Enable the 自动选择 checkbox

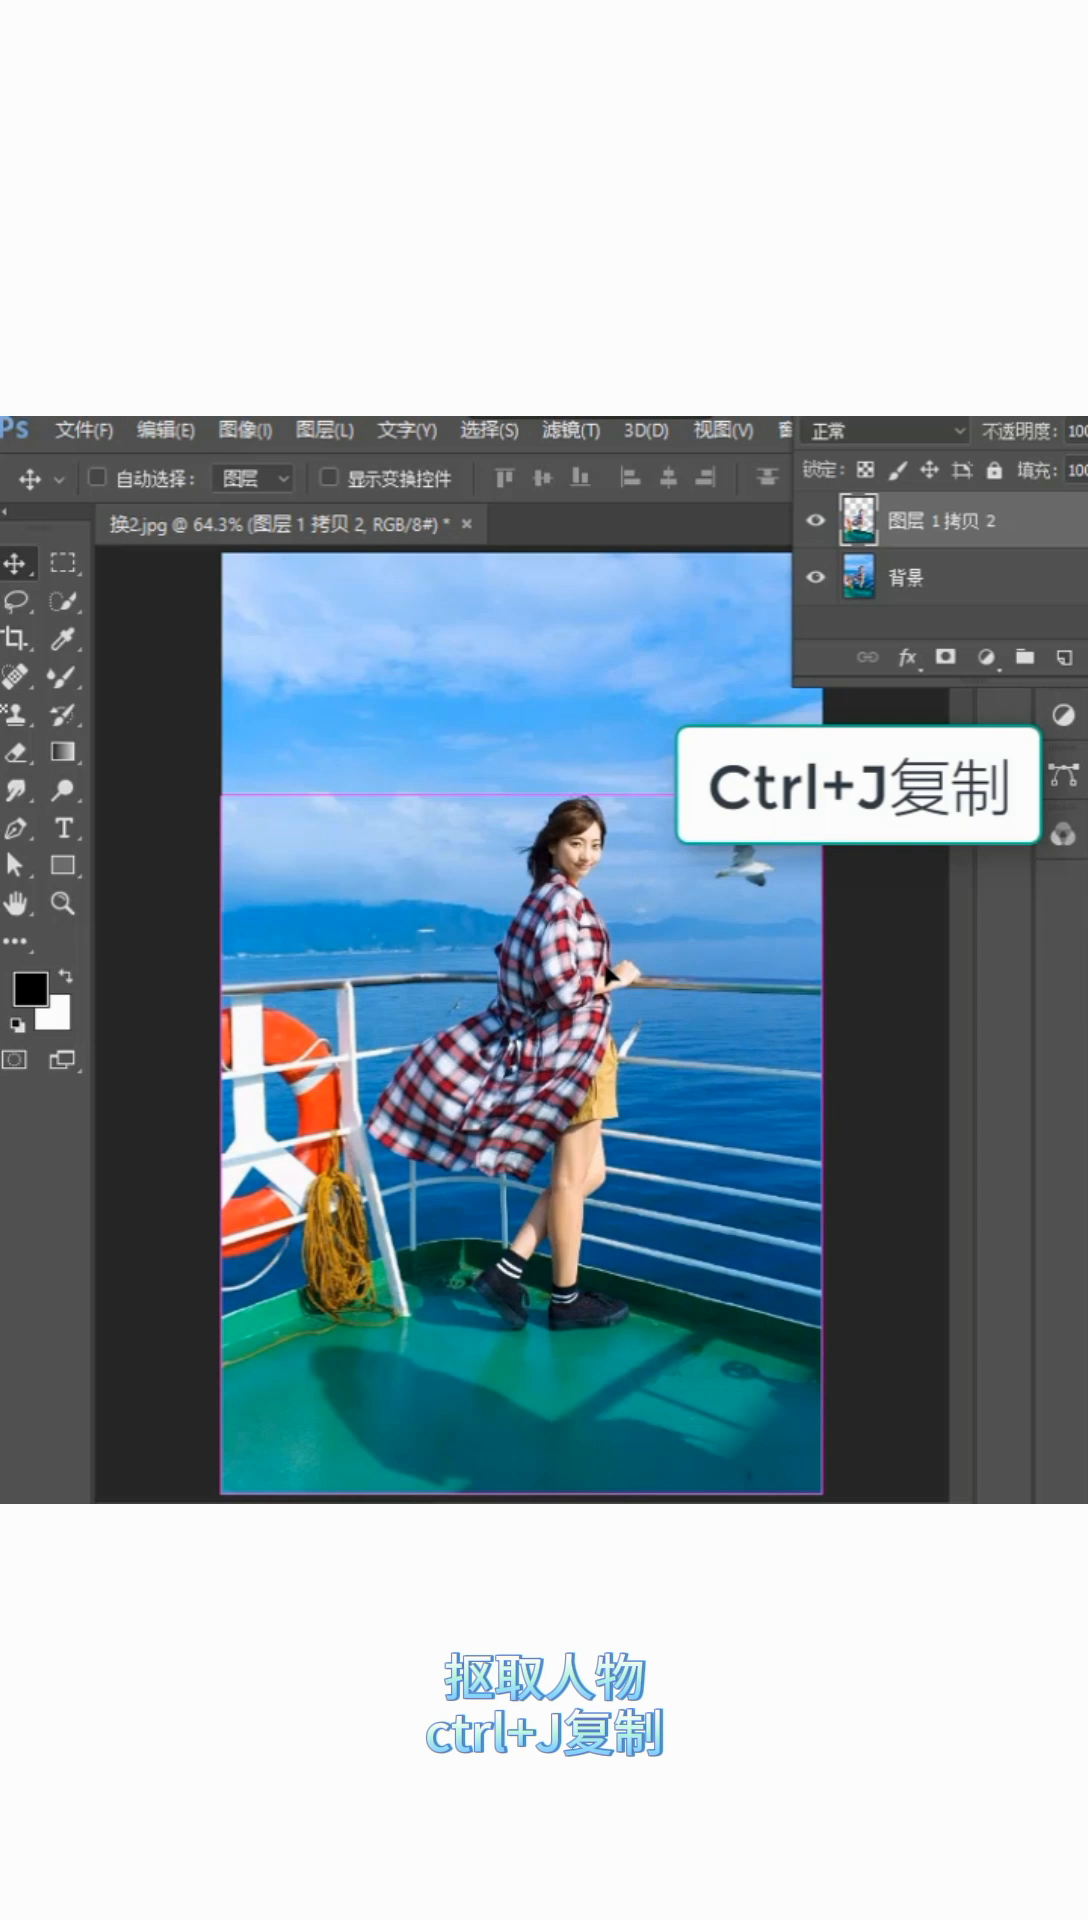[97, 477]
